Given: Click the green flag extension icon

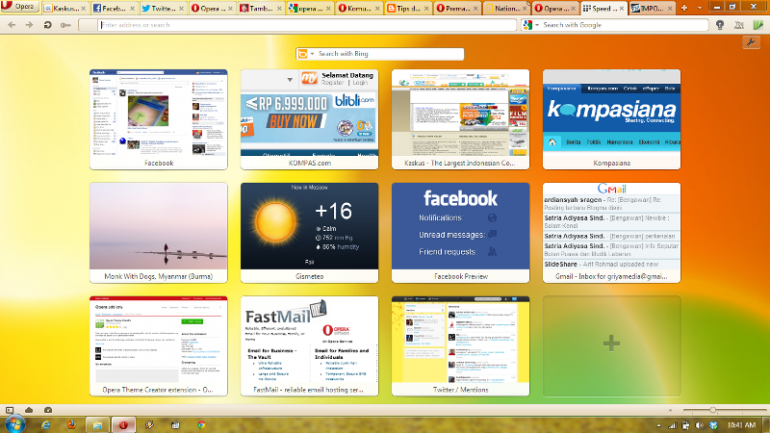Looking at the screenshot, I should [x=758, y=25].
